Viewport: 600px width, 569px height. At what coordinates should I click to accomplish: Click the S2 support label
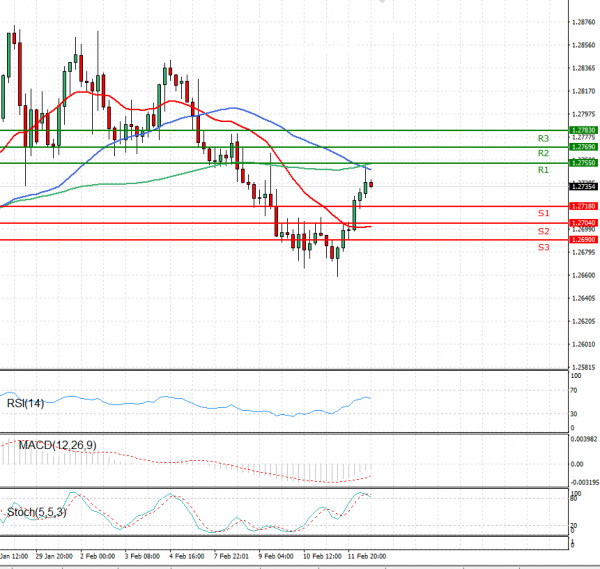[x=543, y=231]
